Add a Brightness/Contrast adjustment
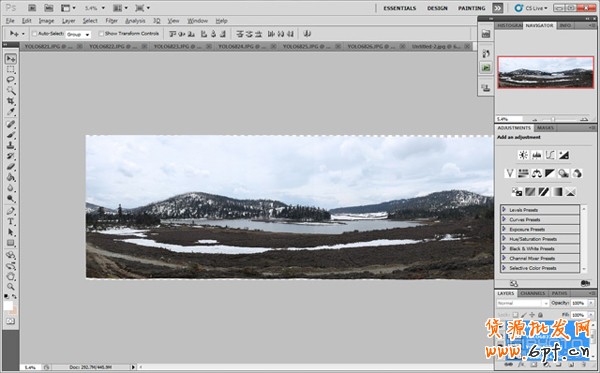600x373 pixels. pyautogui.click(x=523, y=155)
